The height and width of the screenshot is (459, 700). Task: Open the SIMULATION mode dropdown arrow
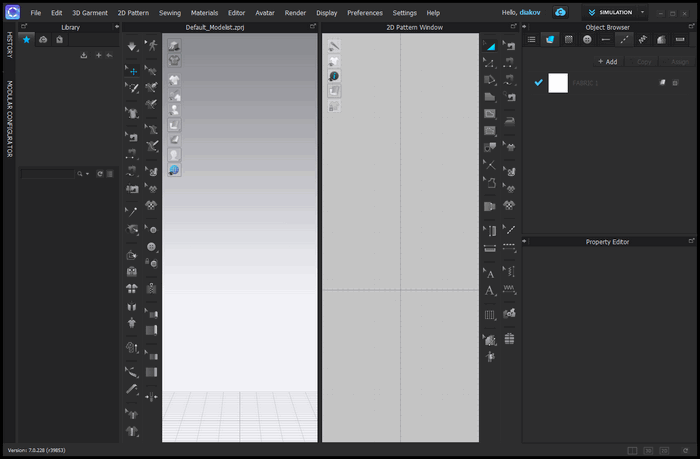pos(642,12)
